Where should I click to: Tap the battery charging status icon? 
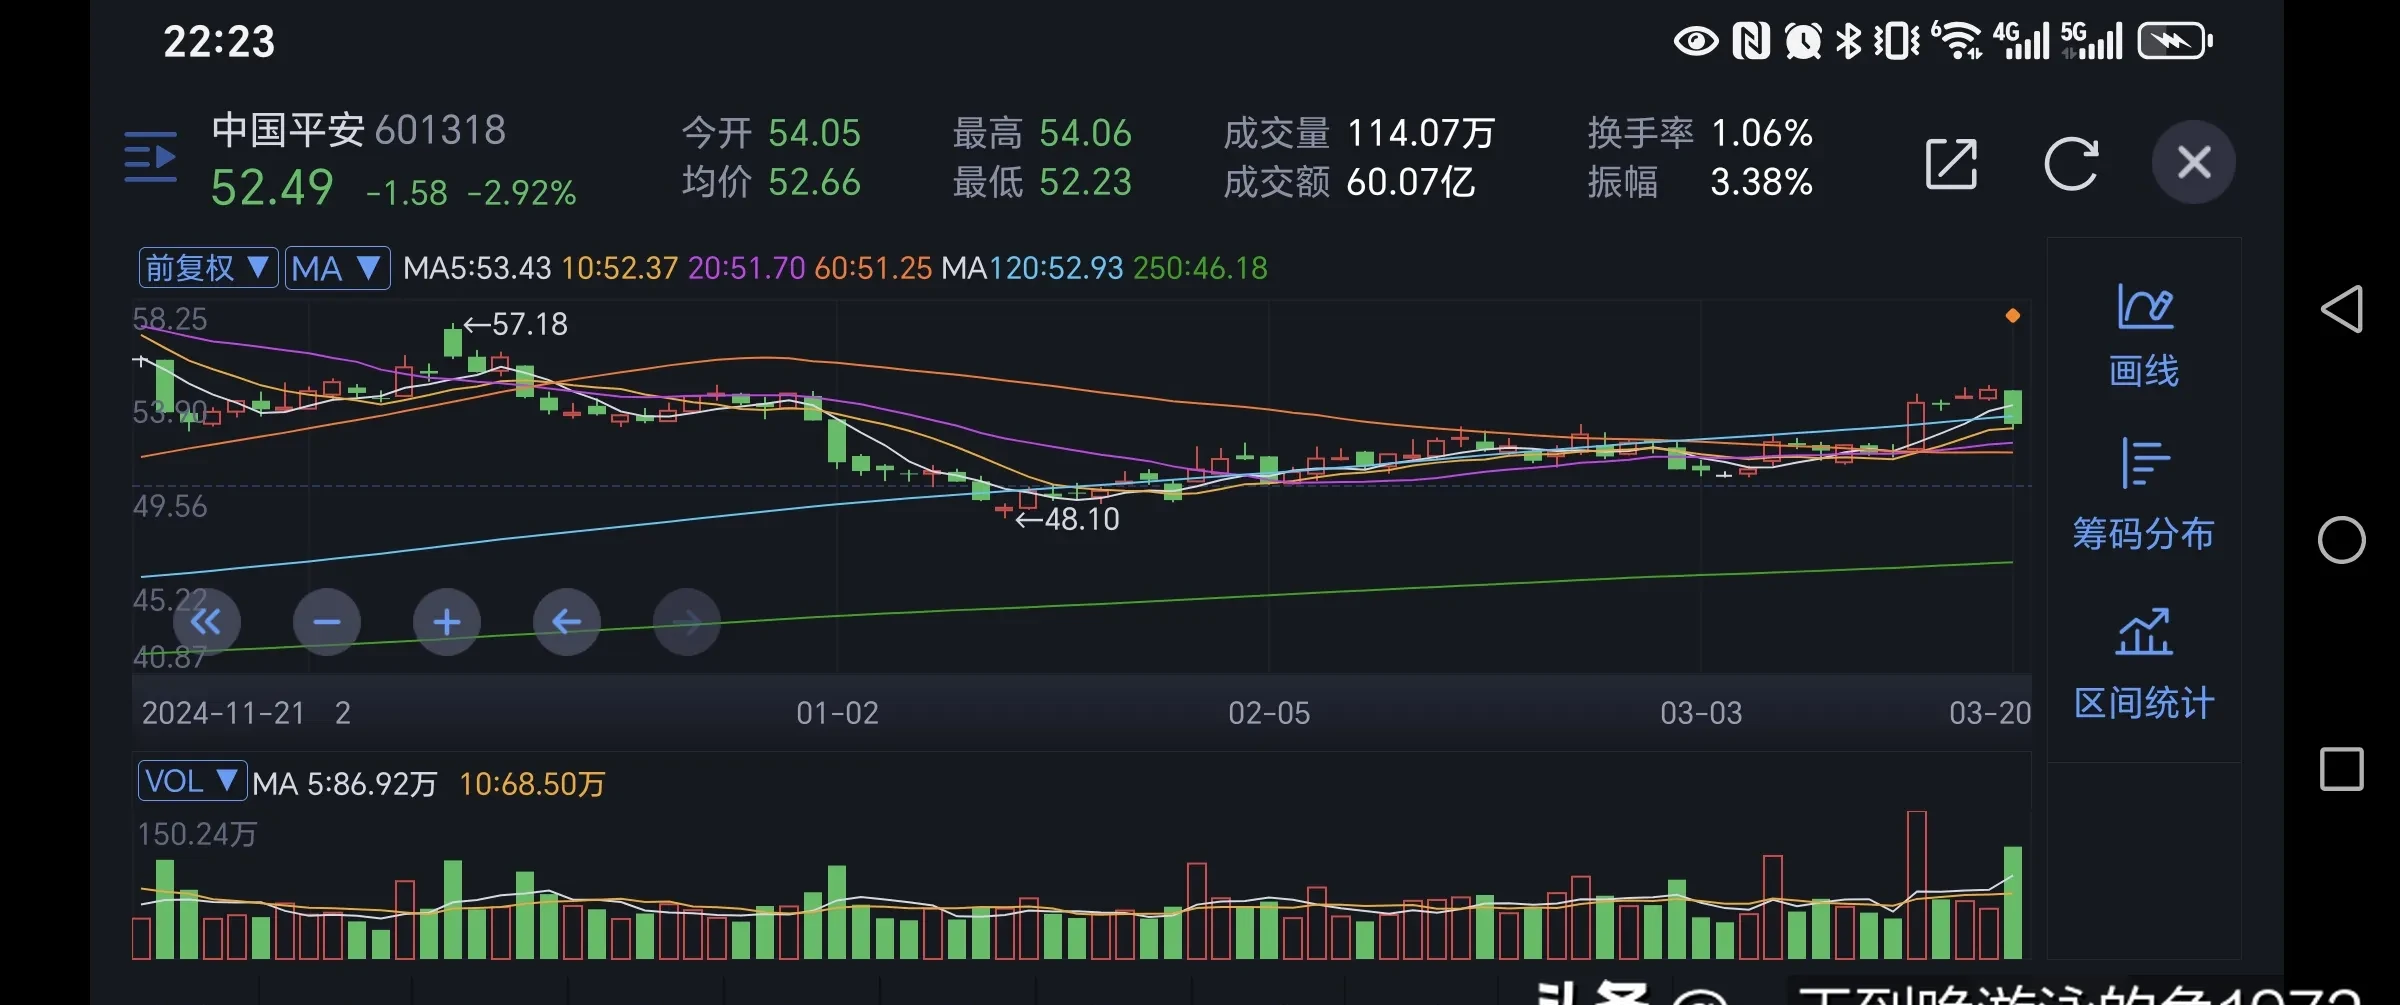(x=2175, y=41)
